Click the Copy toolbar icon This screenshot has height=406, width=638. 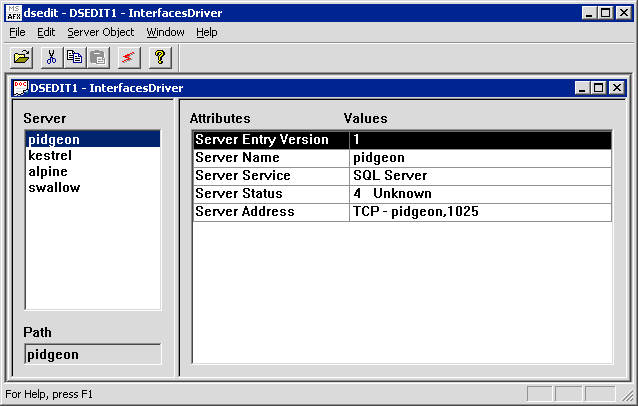[x=74, y=57]
